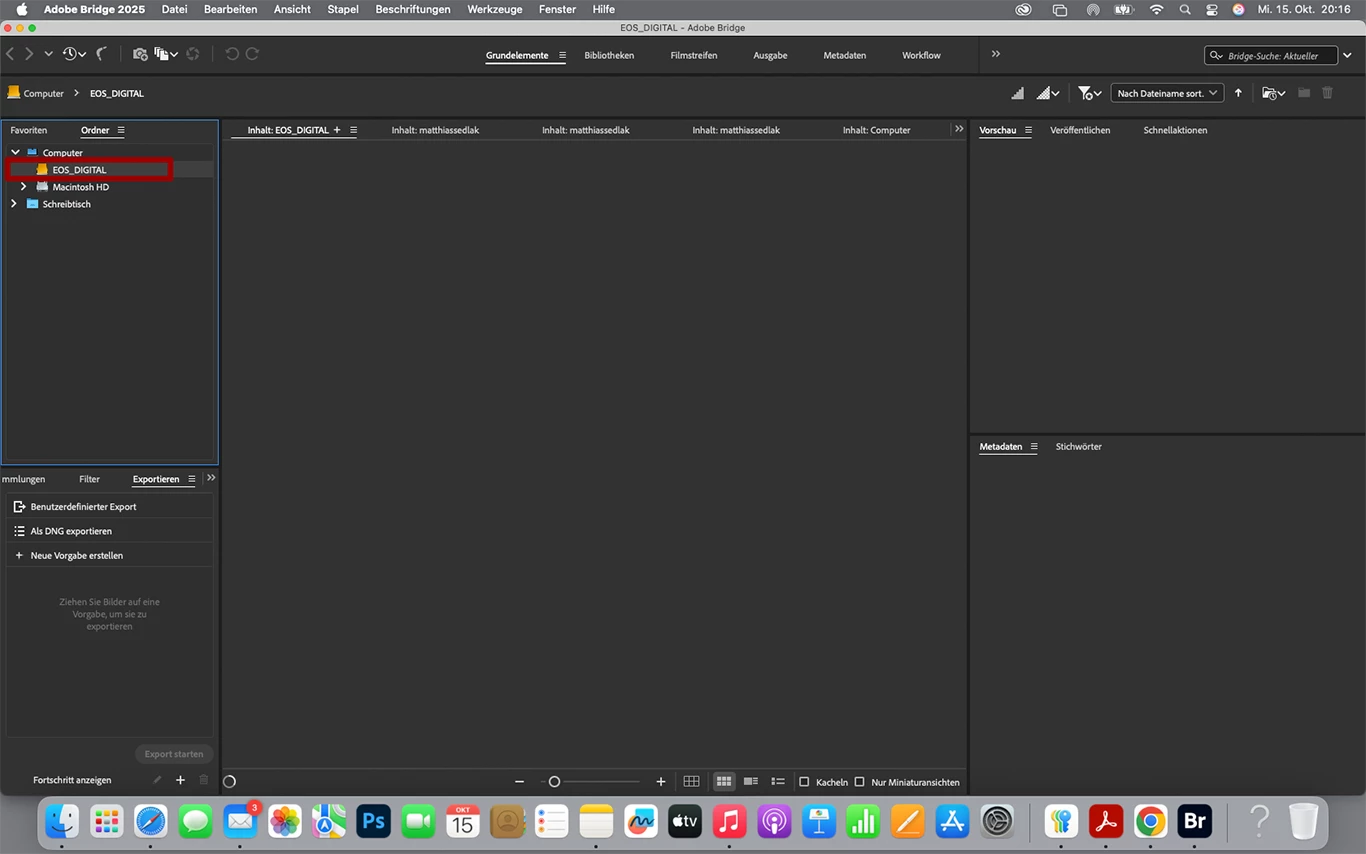Add new content tab with plus icon

click(x=337, y=130)
